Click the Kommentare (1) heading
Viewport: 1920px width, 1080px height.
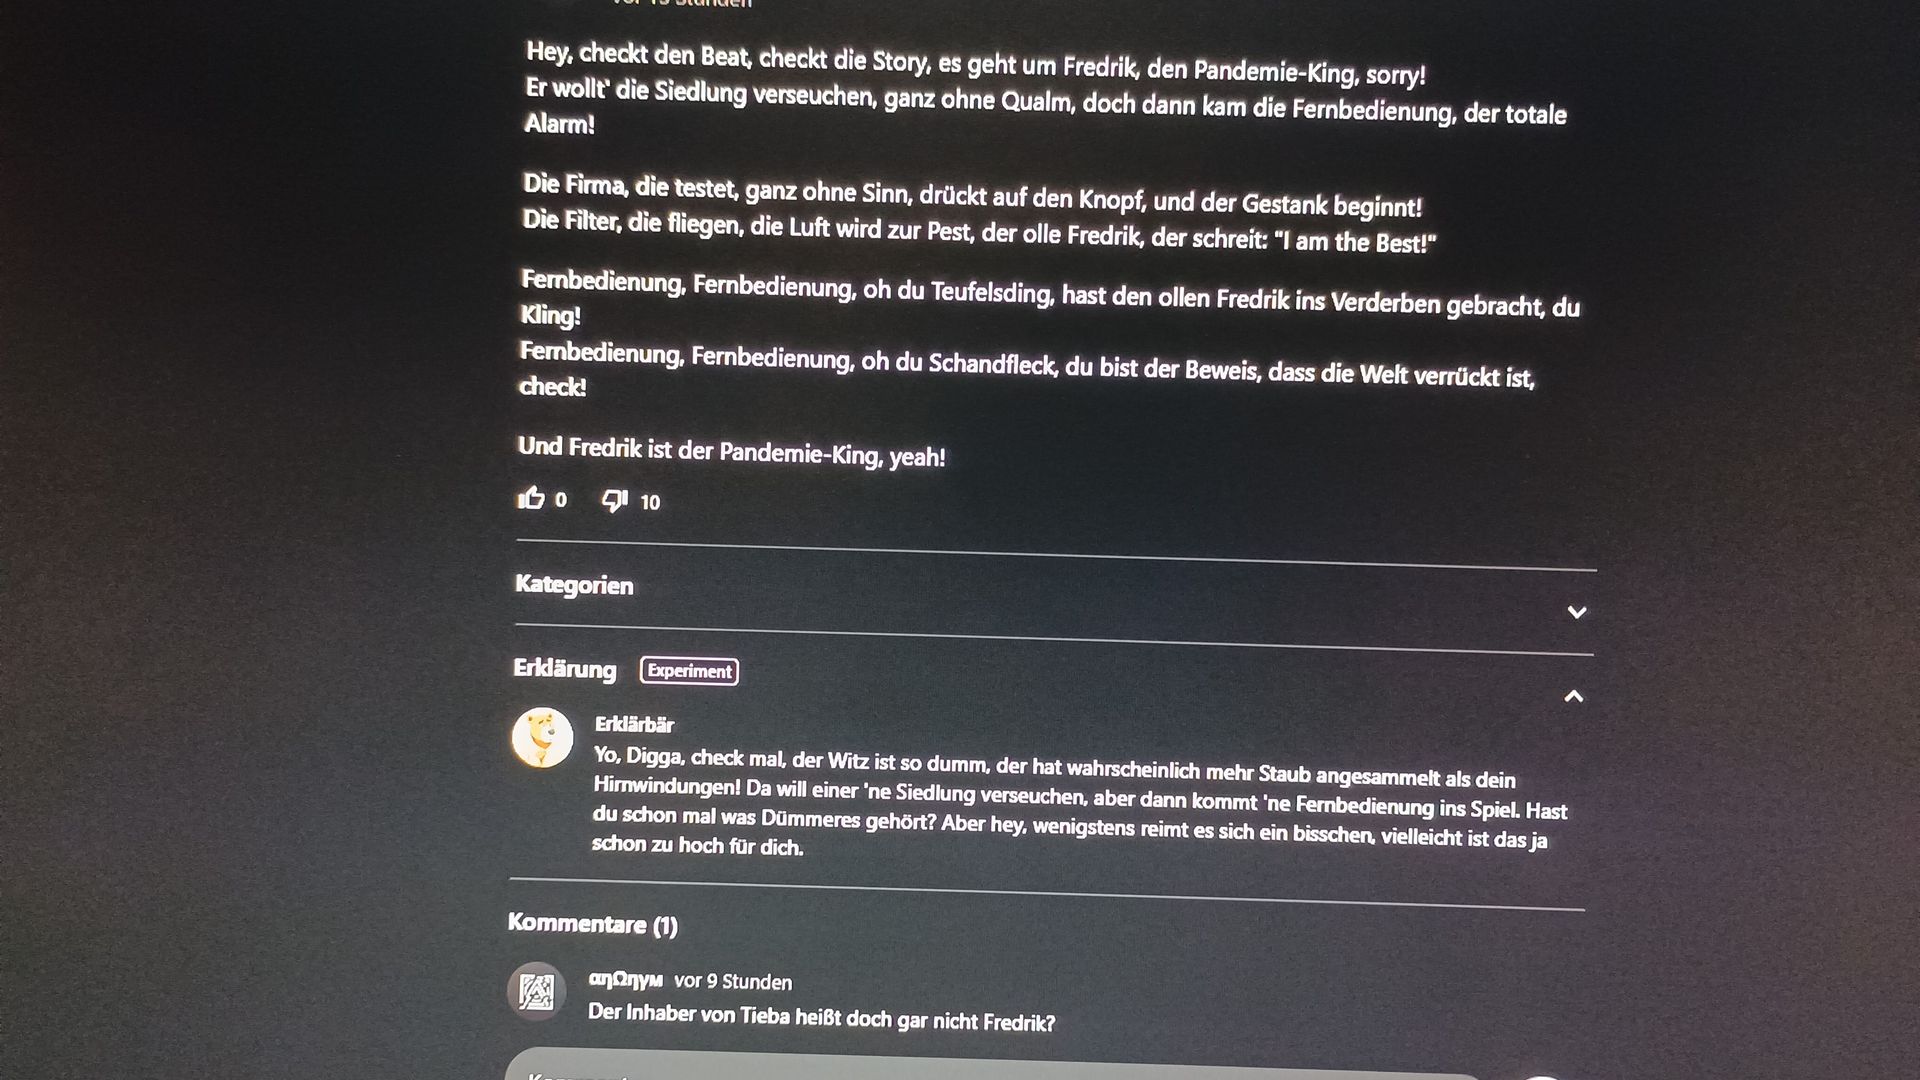(593, 923)
